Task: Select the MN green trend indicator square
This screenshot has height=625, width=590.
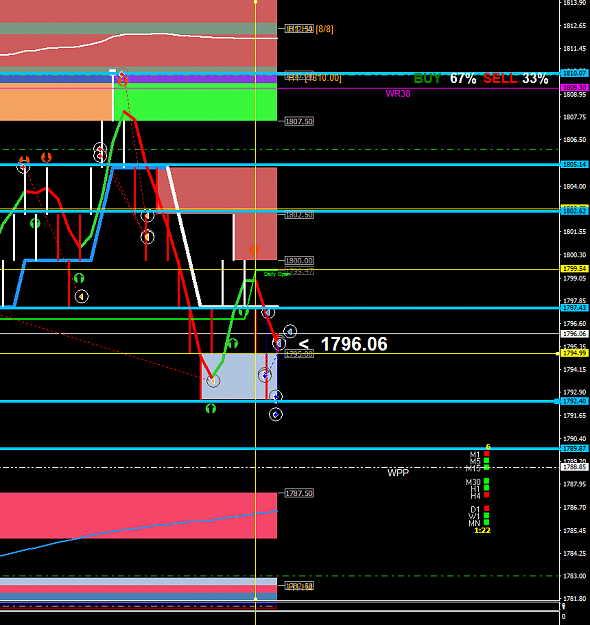Action: [x=486, y=522]
